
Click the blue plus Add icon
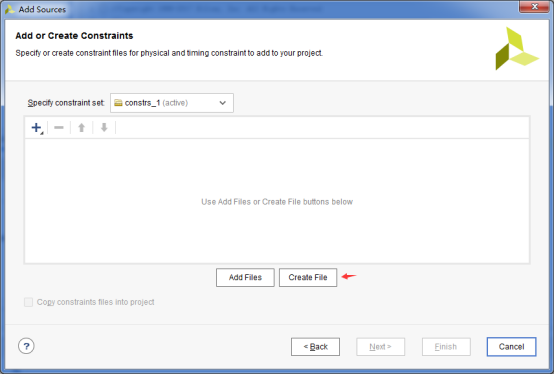coord(37,127)
